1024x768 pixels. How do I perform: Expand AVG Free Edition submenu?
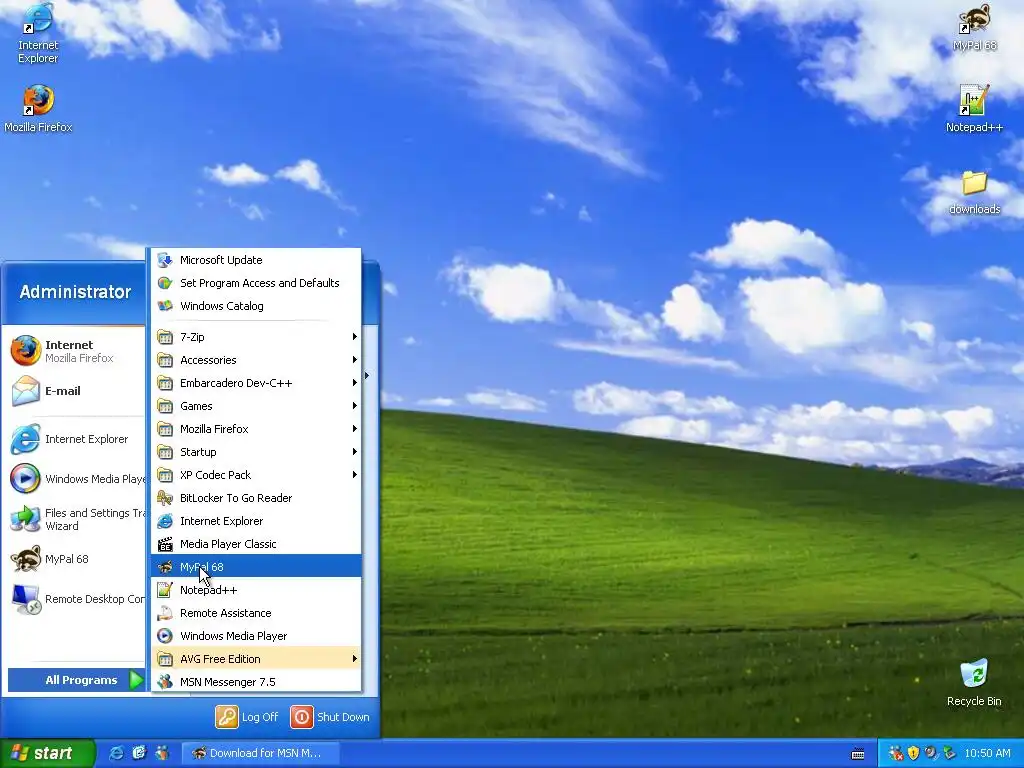[x=256, y=659]
